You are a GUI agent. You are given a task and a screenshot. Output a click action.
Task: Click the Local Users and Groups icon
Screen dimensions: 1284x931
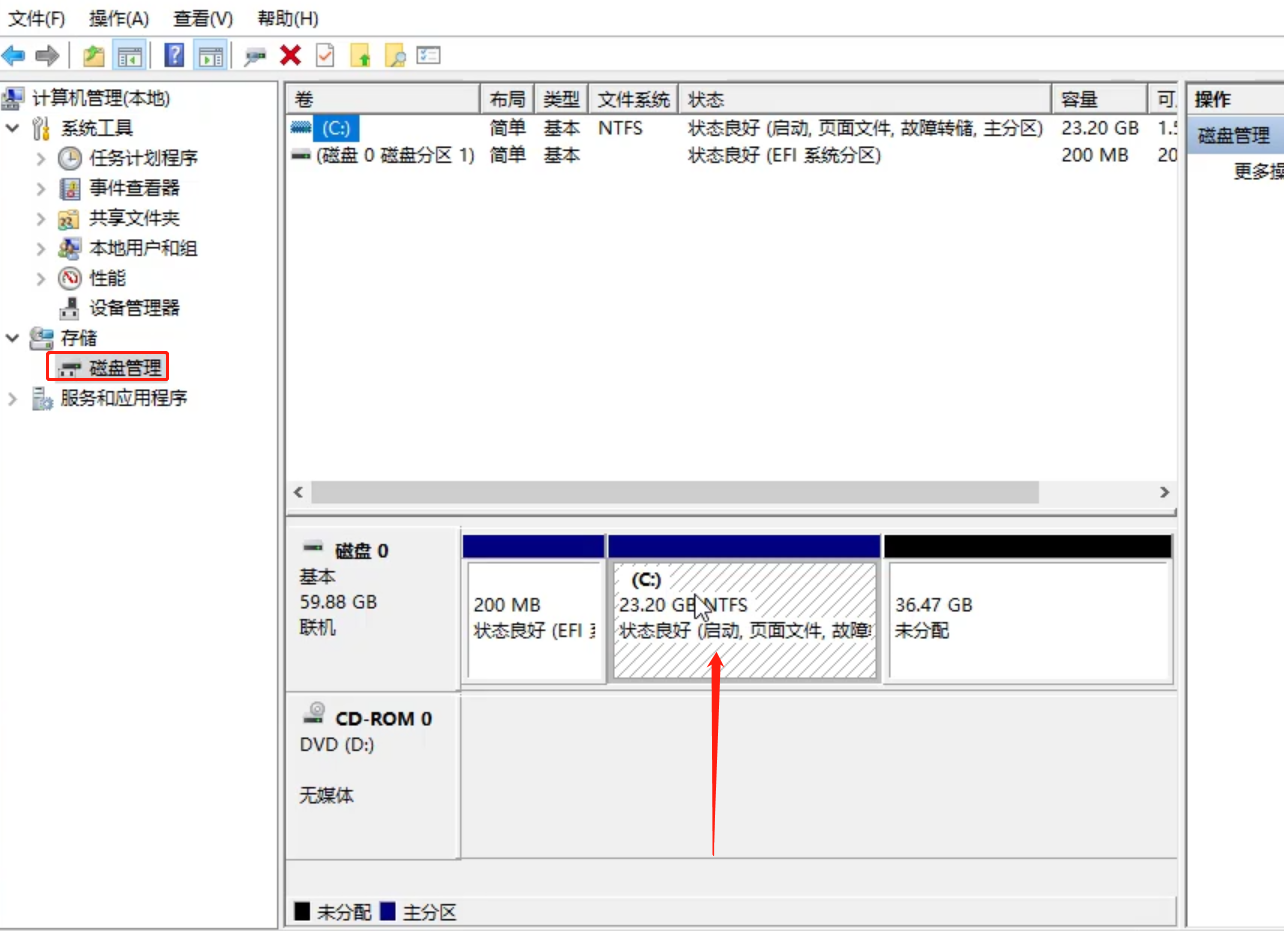click(70, 248)
